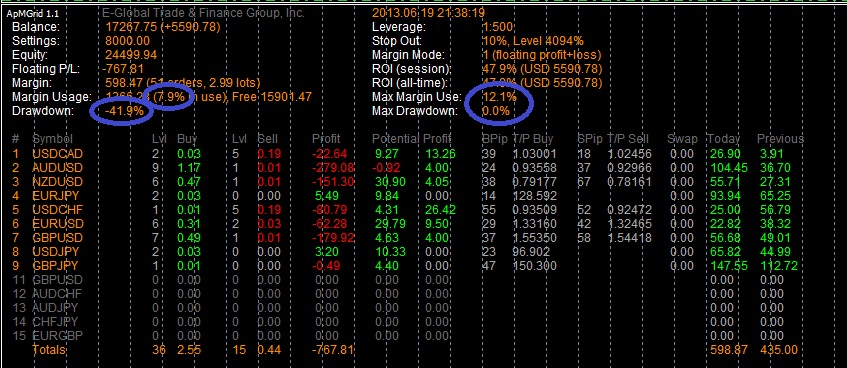Click the AUDCHF symbol in row 12
Viewport: 847px width, 368px height.
57,293
